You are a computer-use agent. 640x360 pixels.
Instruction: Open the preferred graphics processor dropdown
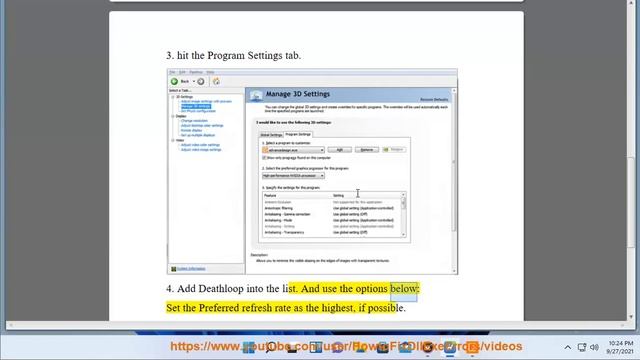click(293, 176)
